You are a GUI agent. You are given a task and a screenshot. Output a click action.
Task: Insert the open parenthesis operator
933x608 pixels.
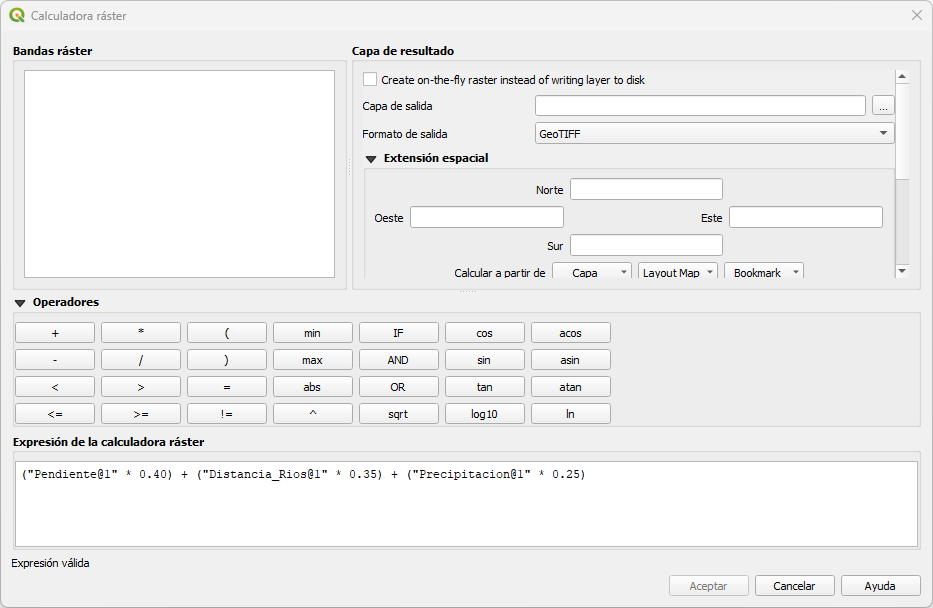(x=227, y=333)
